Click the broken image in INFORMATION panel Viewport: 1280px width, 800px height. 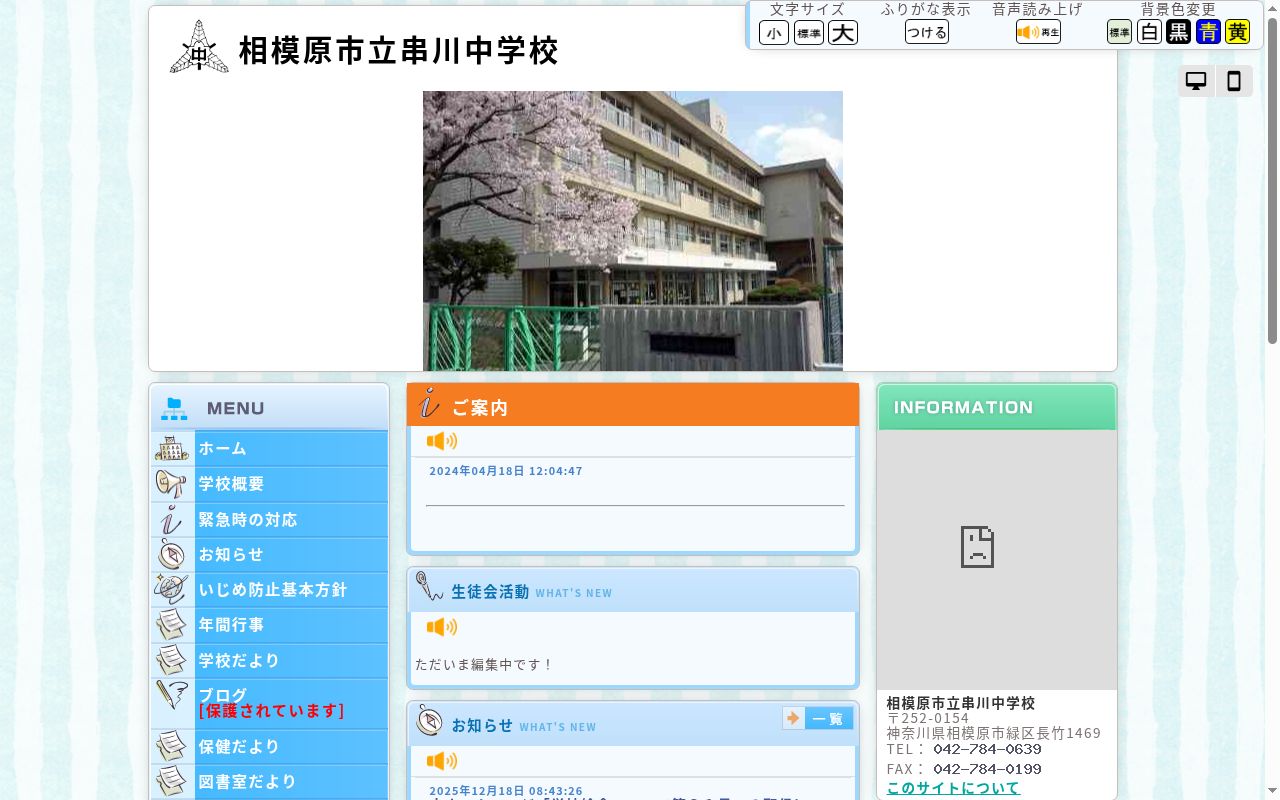tap(977, 547)
